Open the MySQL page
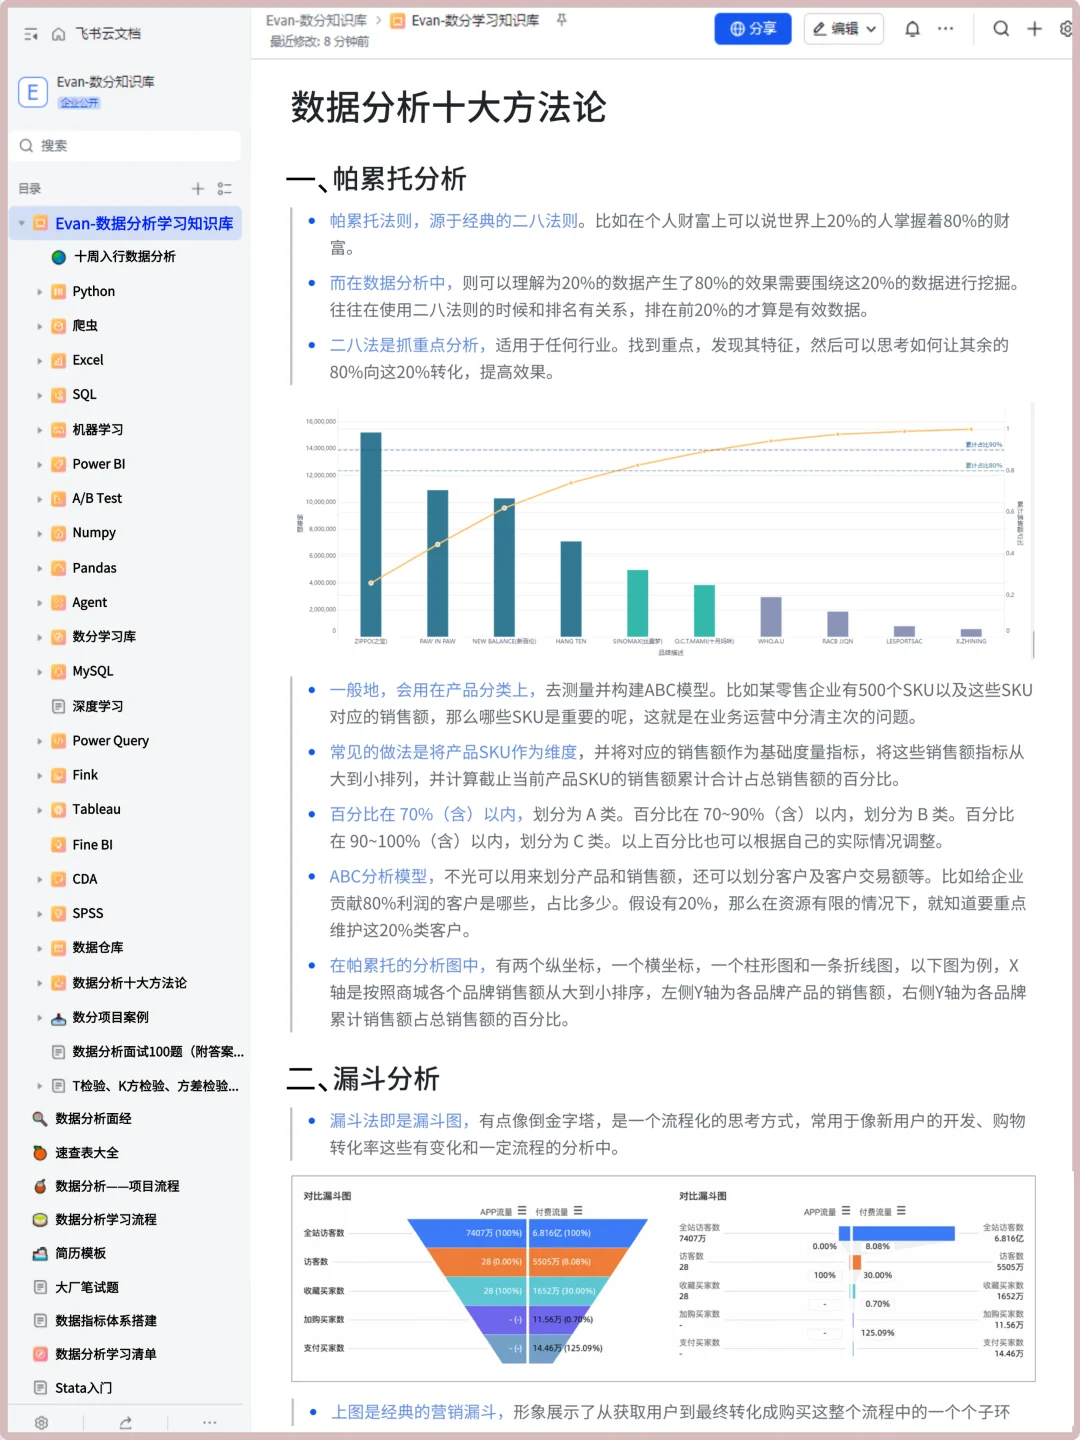 tap(93, 671)
